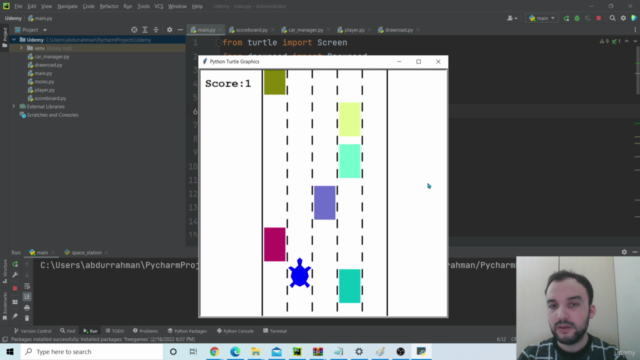Open IDE settings gear in top toolbar

(x=623, y=18)
